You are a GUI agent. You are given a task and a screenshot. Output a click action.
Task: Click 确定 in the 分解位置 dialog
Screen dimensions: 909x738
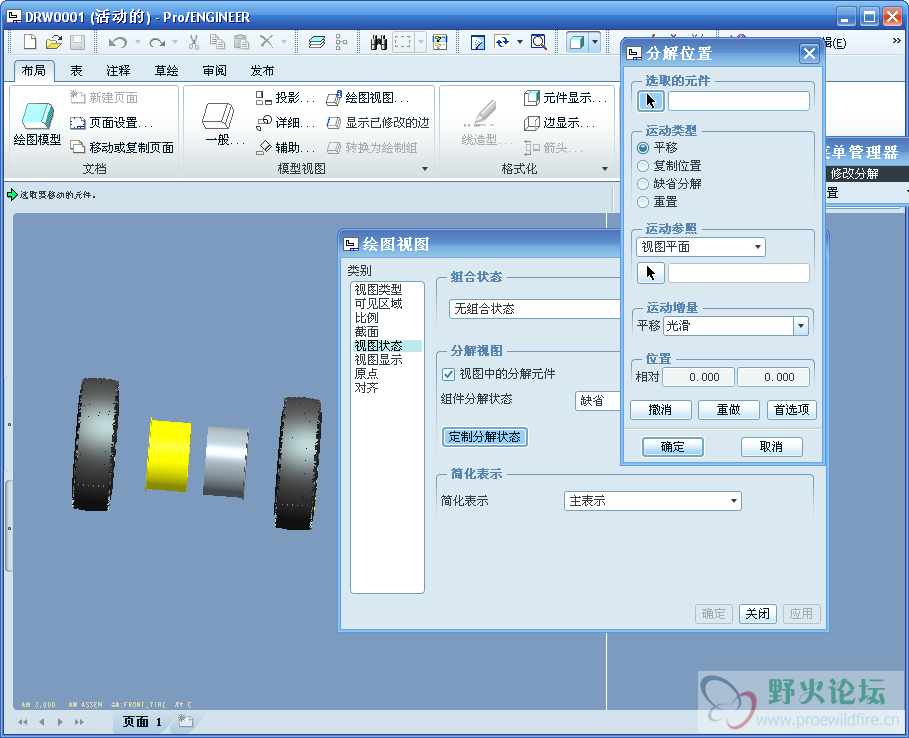(672, 447)
